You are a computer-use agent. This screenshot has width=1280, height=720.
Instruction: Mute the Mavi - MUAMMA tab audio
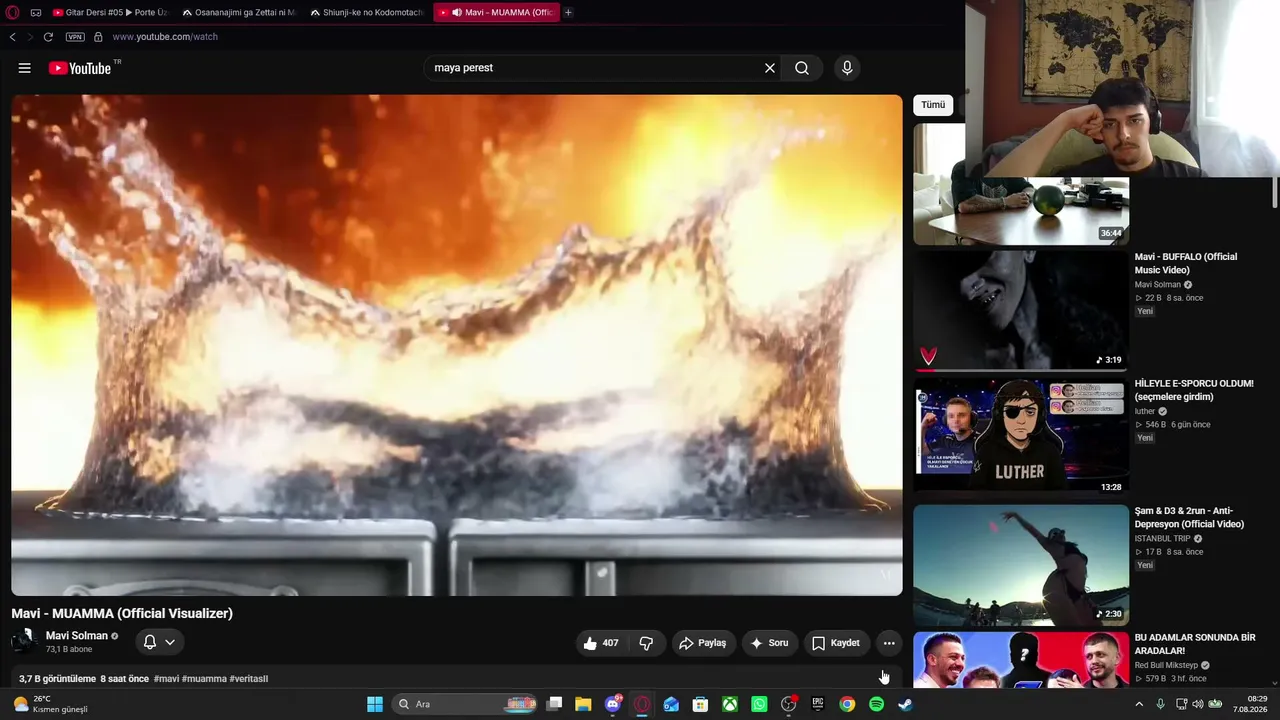[x=457, y=13]
